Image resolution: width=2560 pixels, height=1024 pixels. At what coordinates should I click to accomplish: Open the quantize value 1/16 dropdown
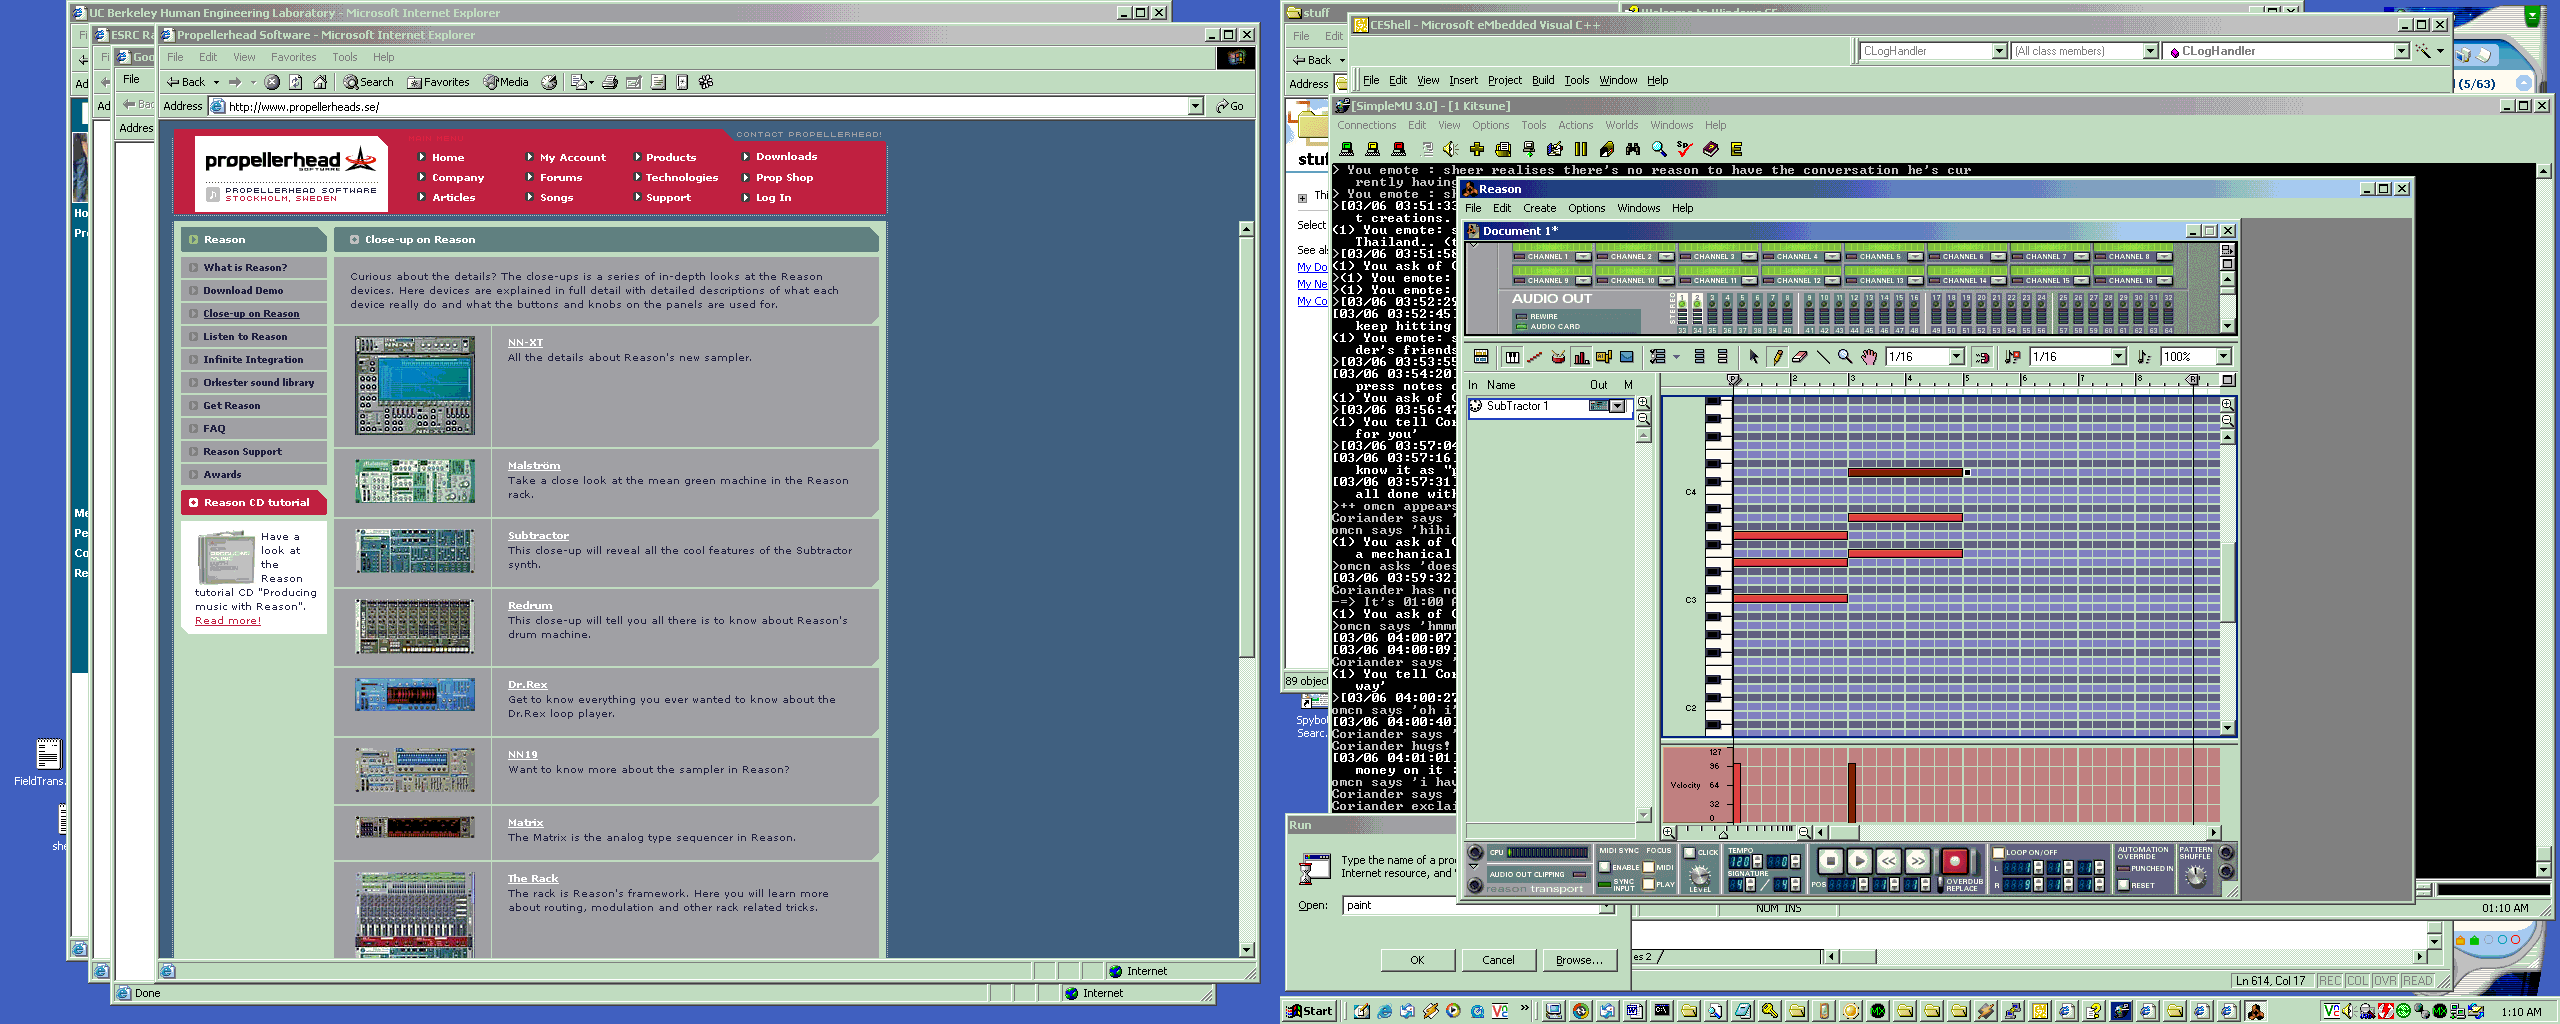pos(2118,356)
